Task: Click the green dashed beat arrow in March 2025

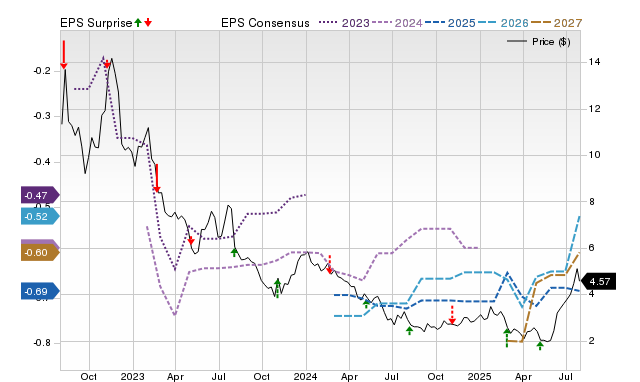Action: (507, 338)
